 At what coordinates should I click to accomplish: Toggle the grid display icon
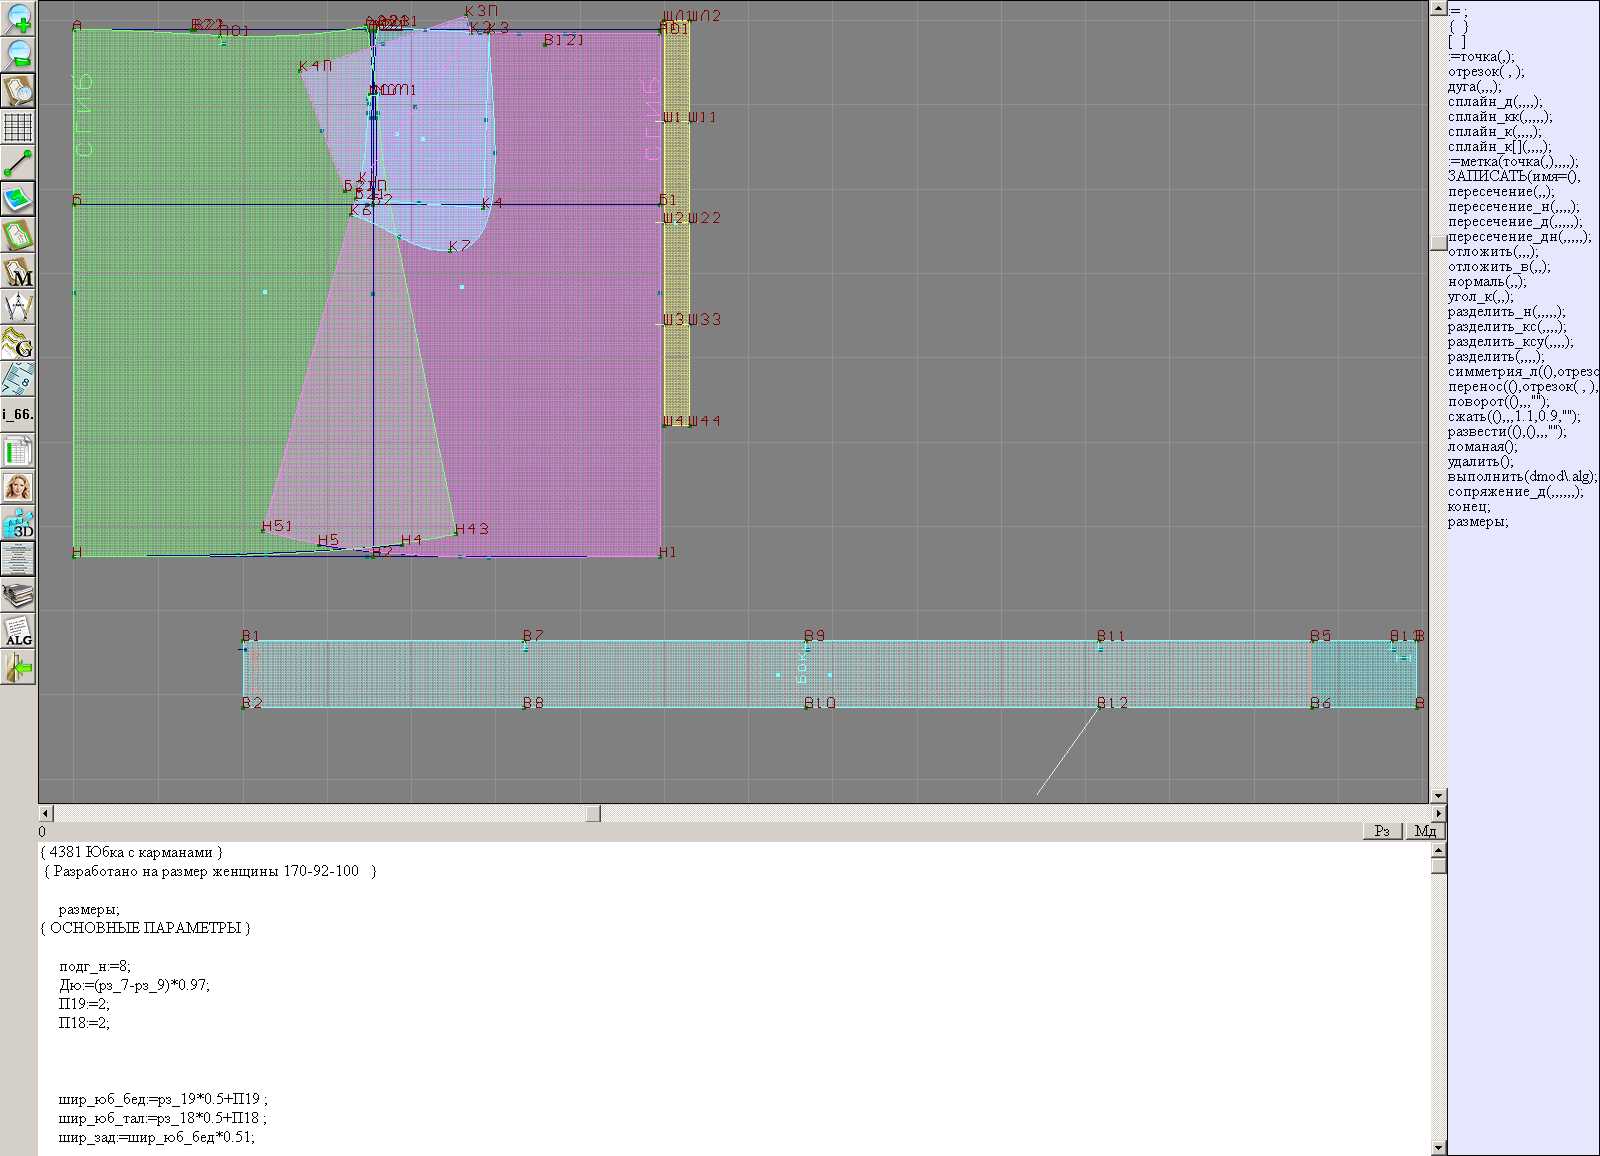pyautogui.click(x=18, y=127)
